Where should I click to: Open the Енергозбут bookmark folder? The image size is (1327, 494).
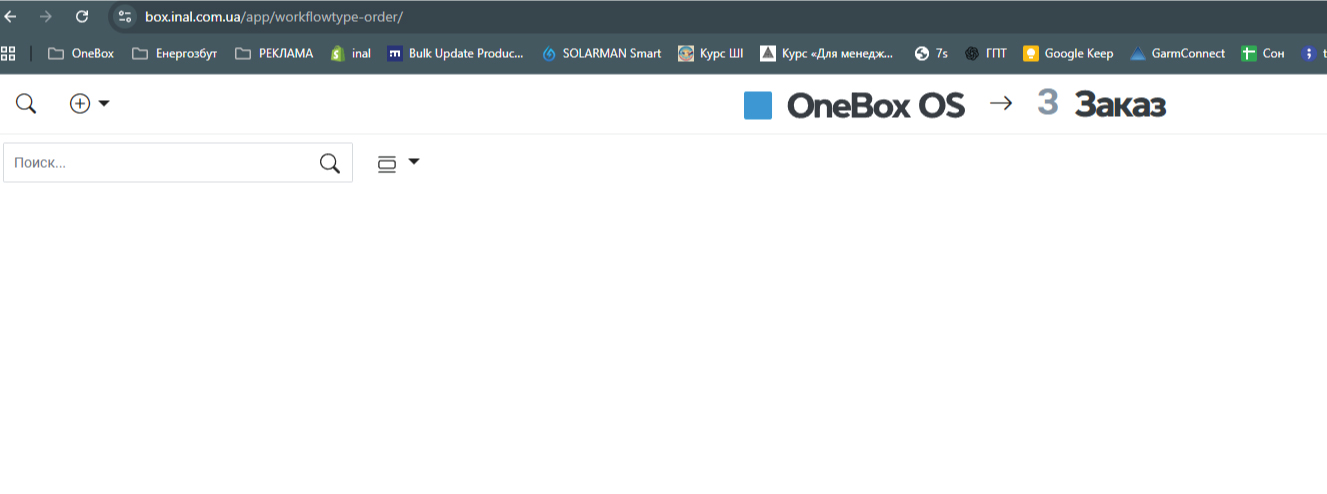coord(174,53)
